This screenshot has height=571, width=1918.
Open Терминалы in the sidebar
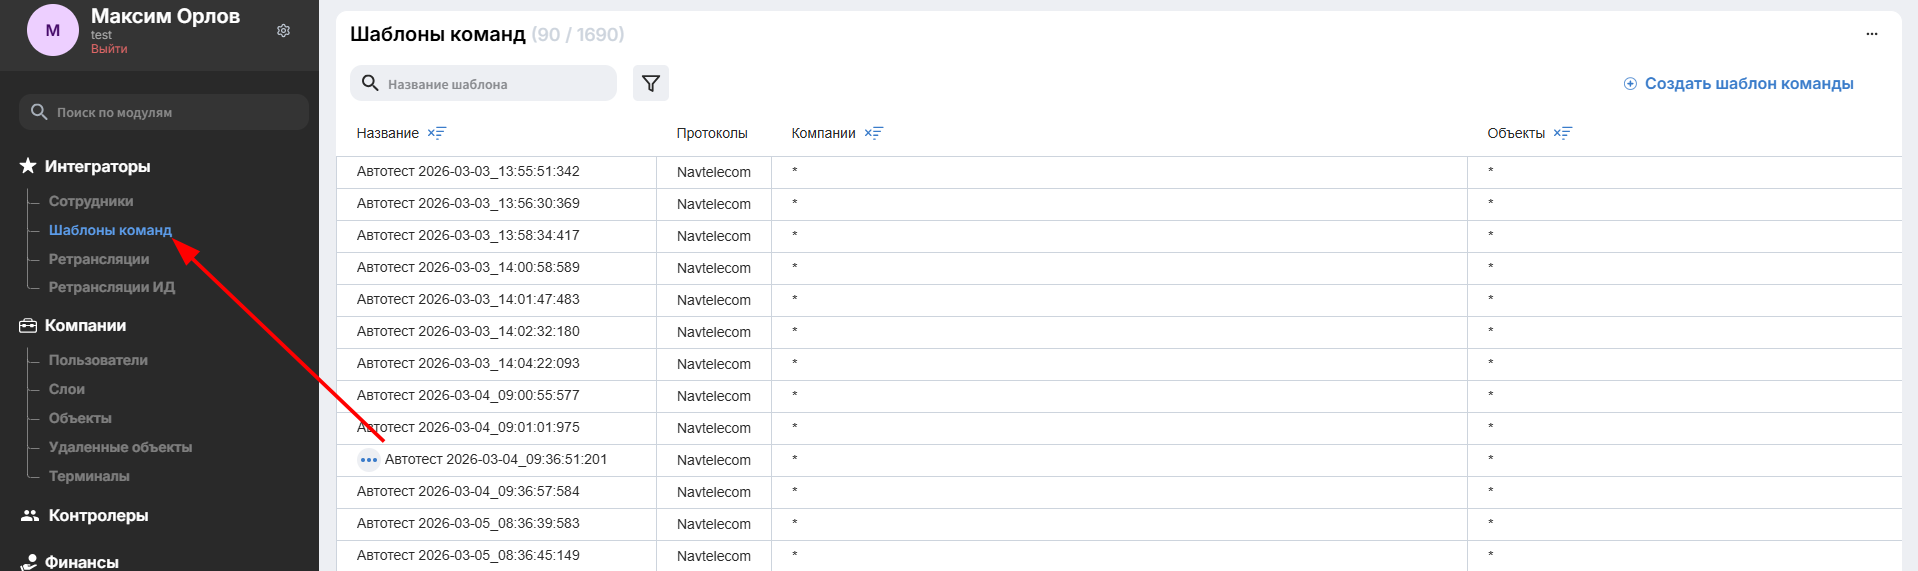coord(89,476)
